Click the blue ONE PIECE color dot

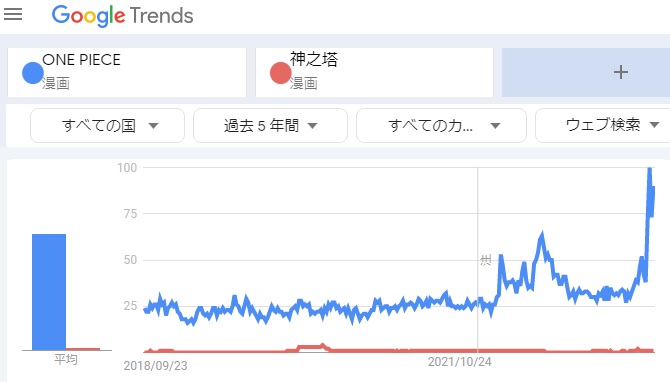32,73
